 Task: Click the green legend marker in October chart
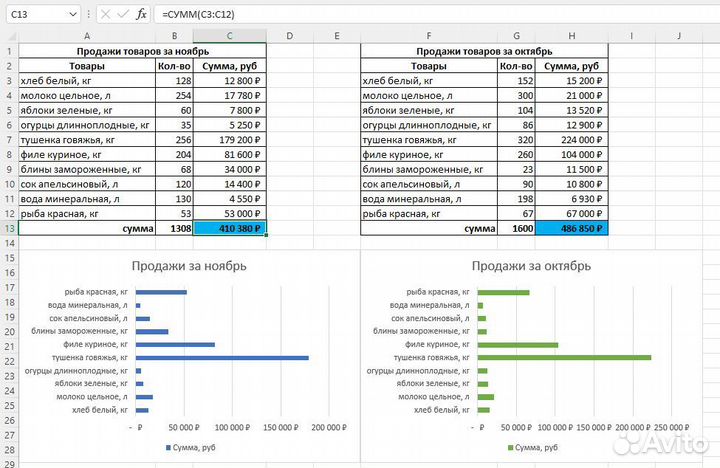point(511,447)
